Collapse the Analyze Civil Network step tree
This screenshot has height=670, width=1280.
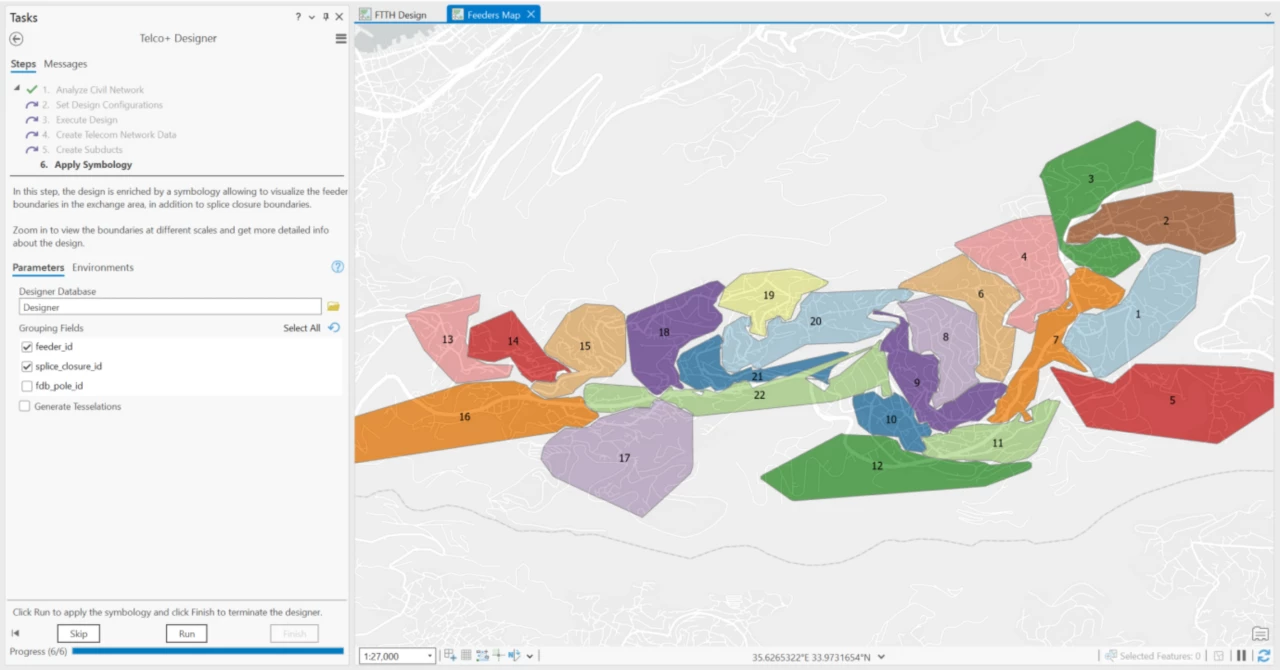tap(17, 89)
